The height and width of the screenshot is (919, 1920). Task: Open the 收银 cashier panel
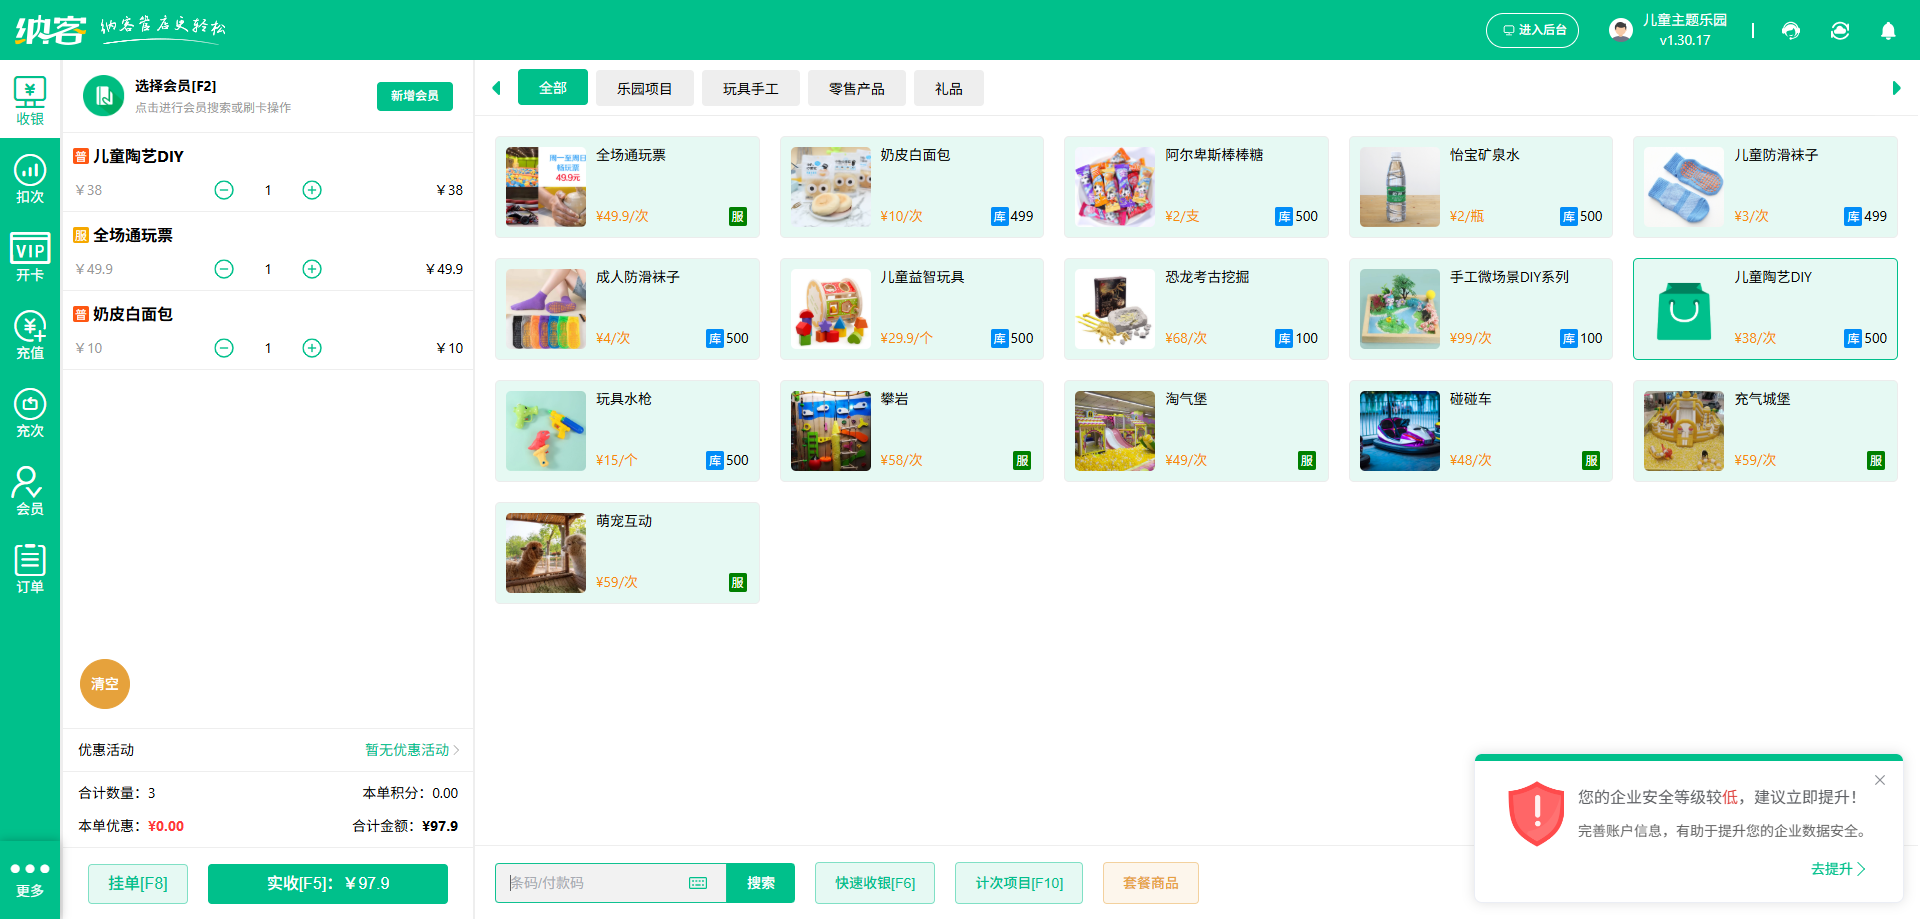point(30,100)
